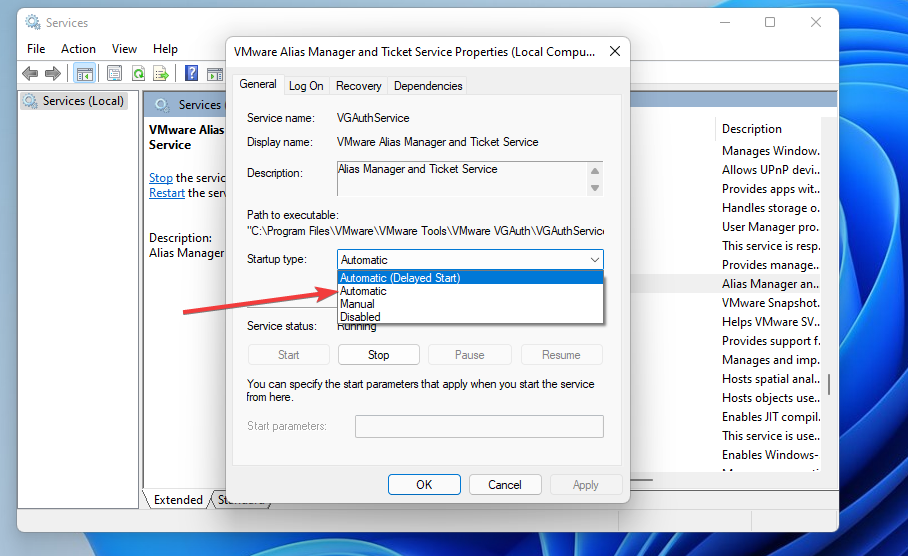This screenshot has height=556, width=908.
Task: Select row 'Hosts objects use..'
Action: pyautogui.click(x=771, y=398)
